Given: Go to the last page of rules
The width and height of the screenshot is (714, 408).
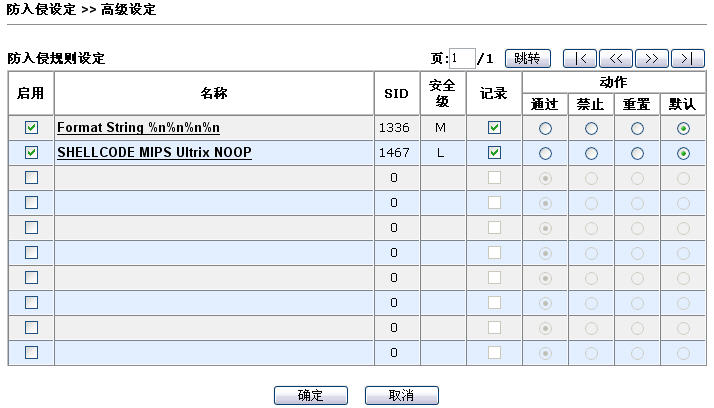Looking at the screenshot, I should [687, 58].
